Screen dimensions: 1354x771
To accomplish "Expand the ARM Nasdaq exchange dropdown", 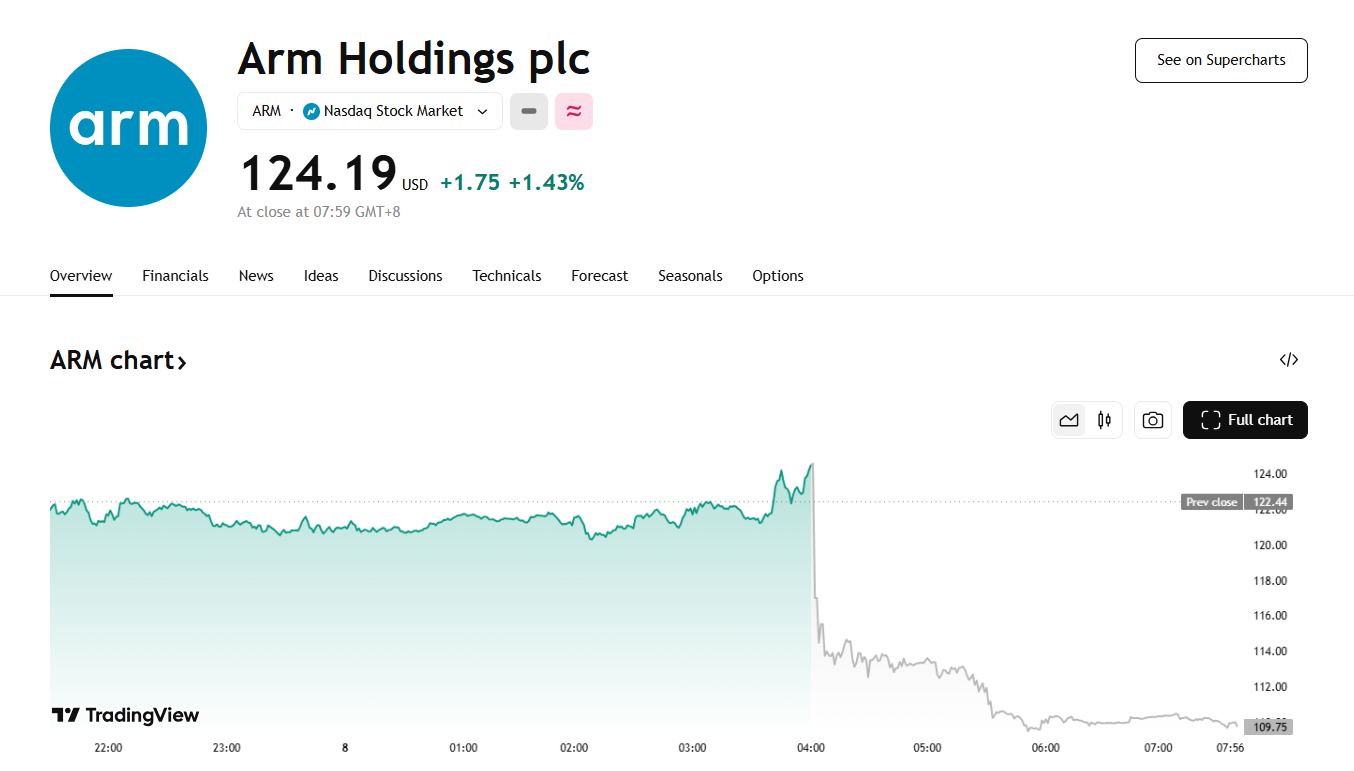I will [482, 111].
